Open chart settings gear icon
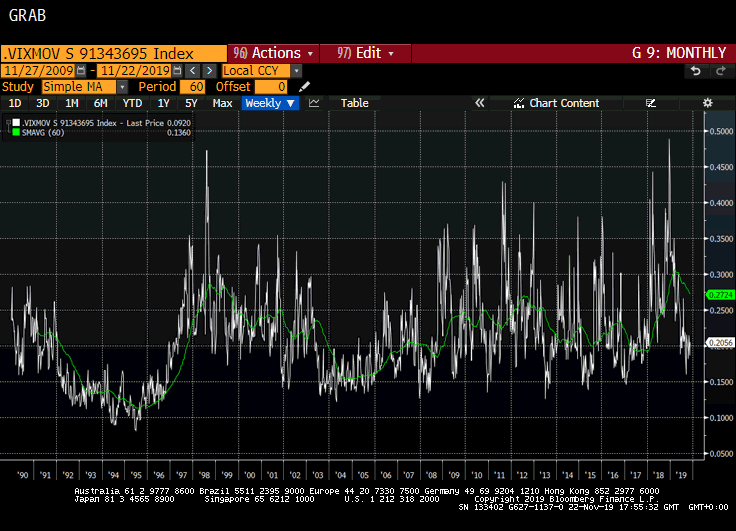 tap(707, 103)
